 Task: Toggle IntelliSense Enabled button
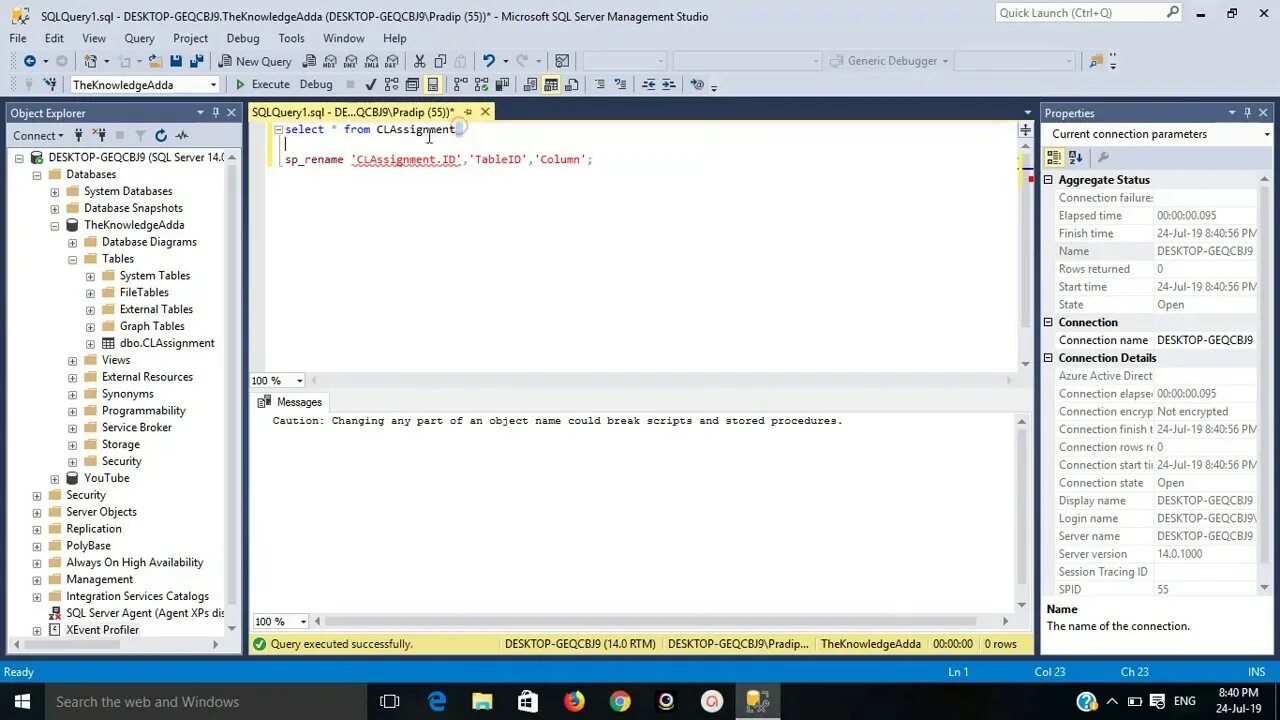pos(432,84)
